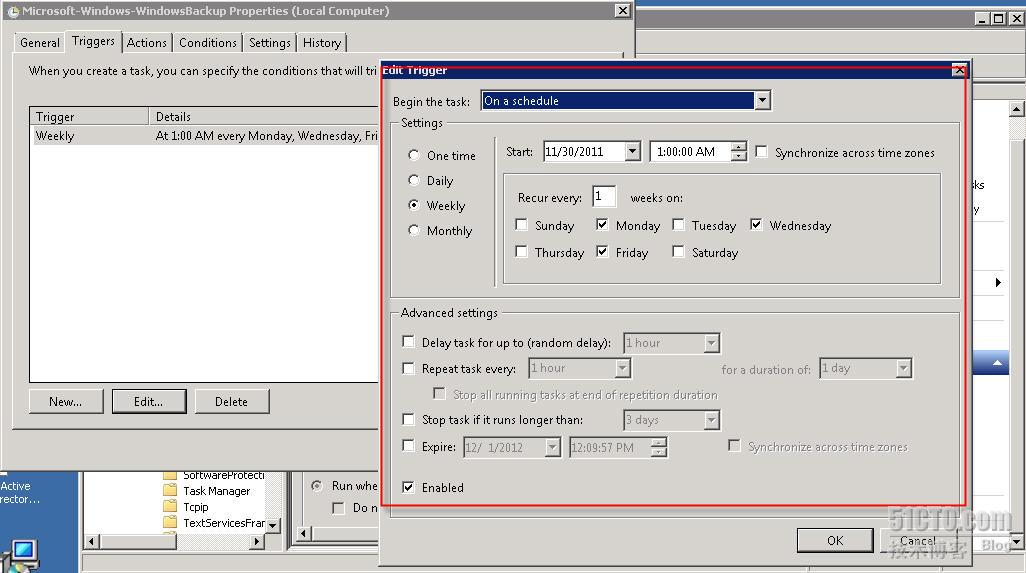
Task: Increase the Start time with up spinner
Action: 739,147
